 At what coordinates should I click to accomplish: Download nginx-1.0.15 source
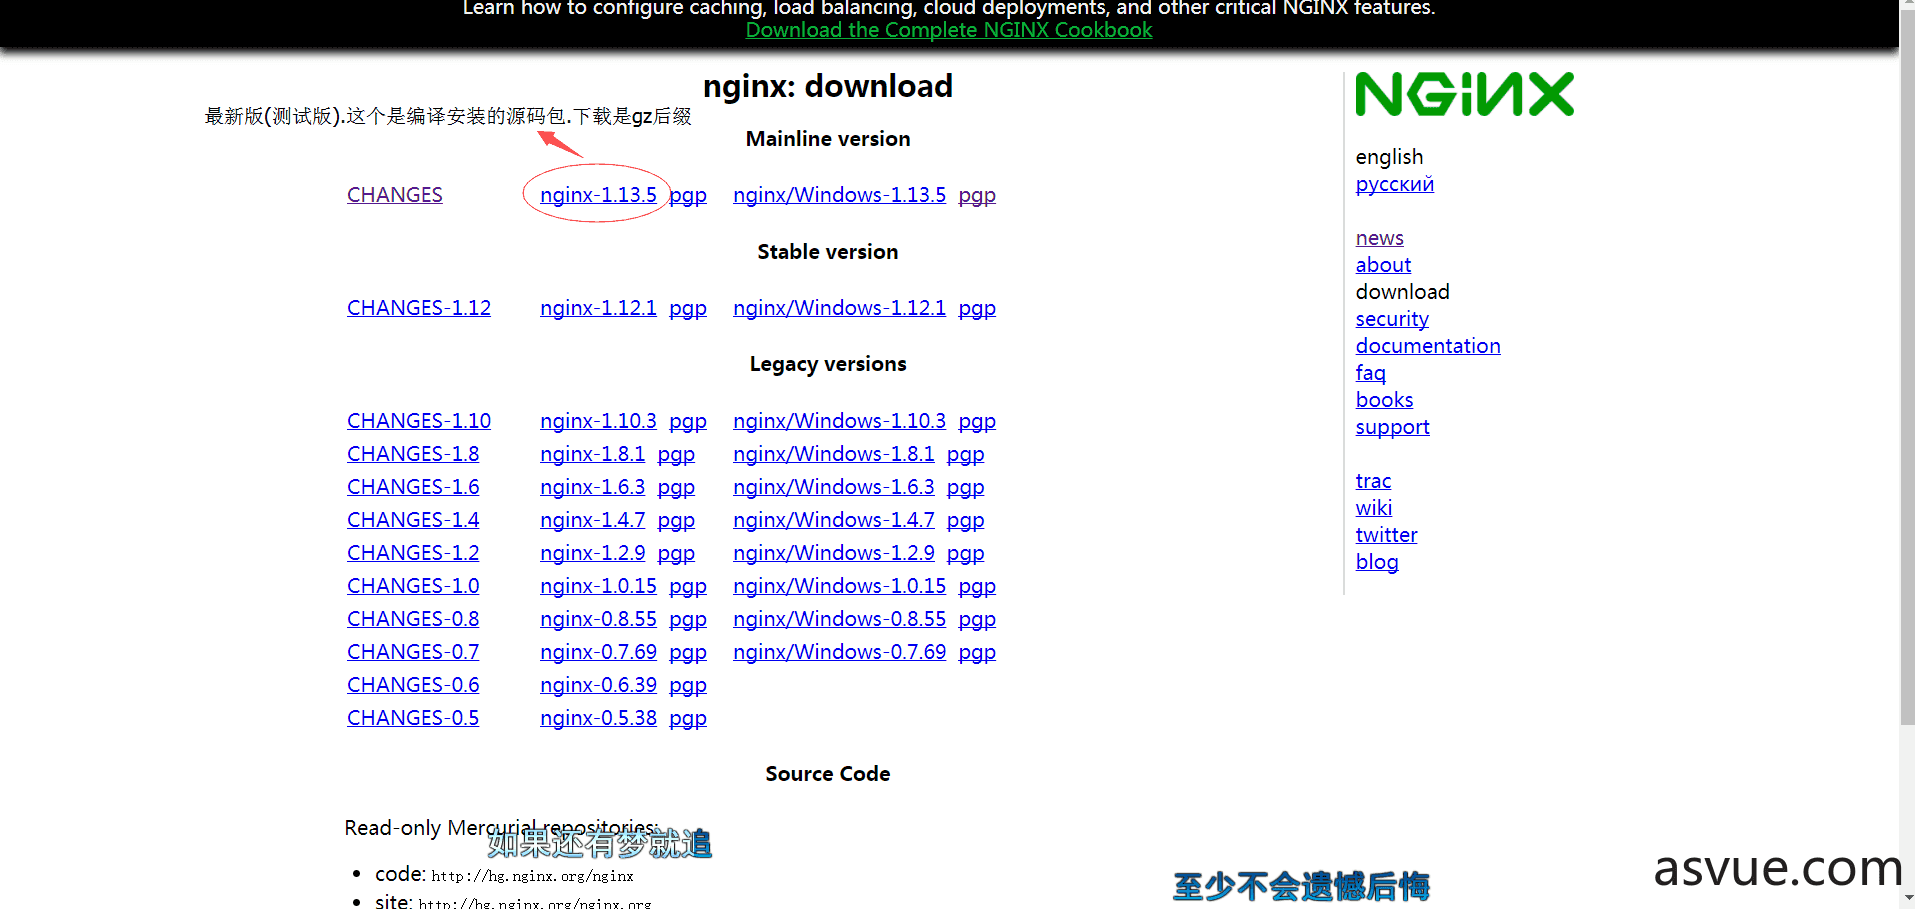[x=598, y=586]
